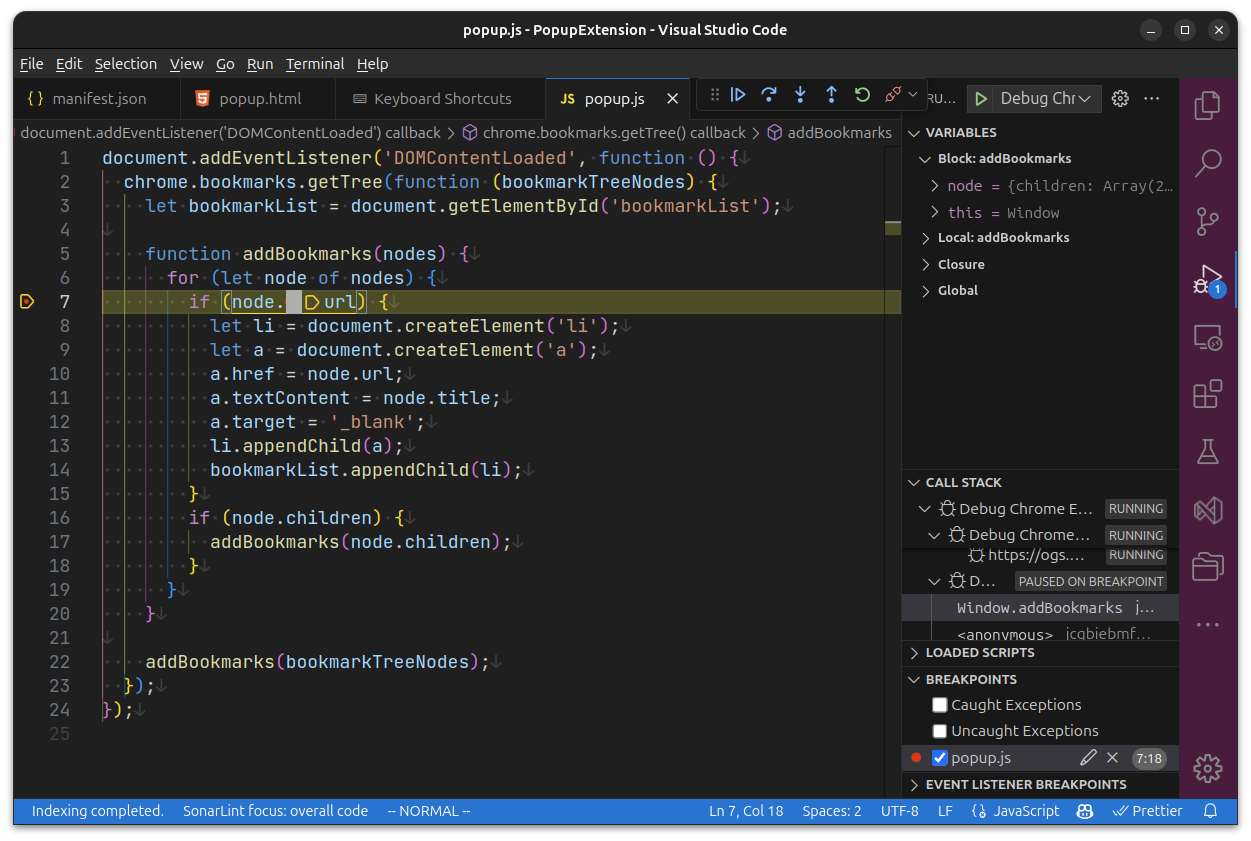Step out of the current function
The width and height of the screenshot is (1251, 841).
pos(831,95)
